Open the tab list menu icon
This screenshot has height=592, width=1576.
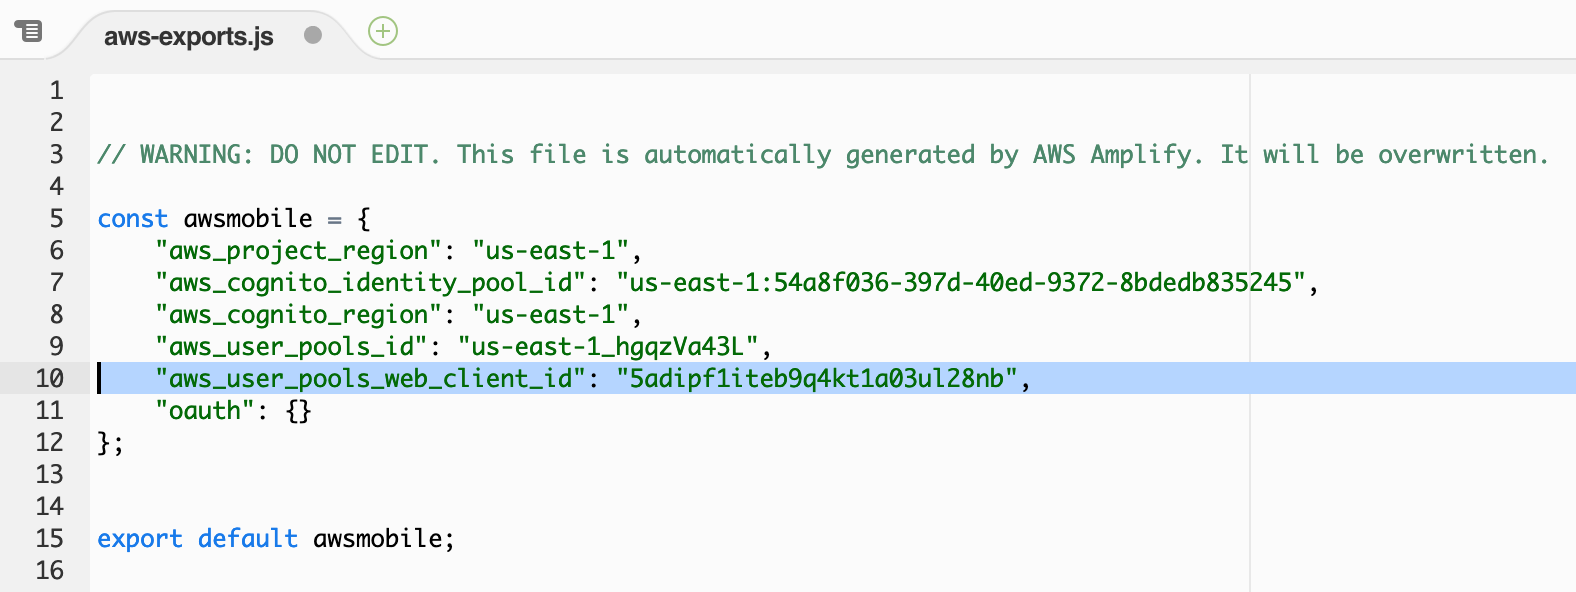(29, 31)
